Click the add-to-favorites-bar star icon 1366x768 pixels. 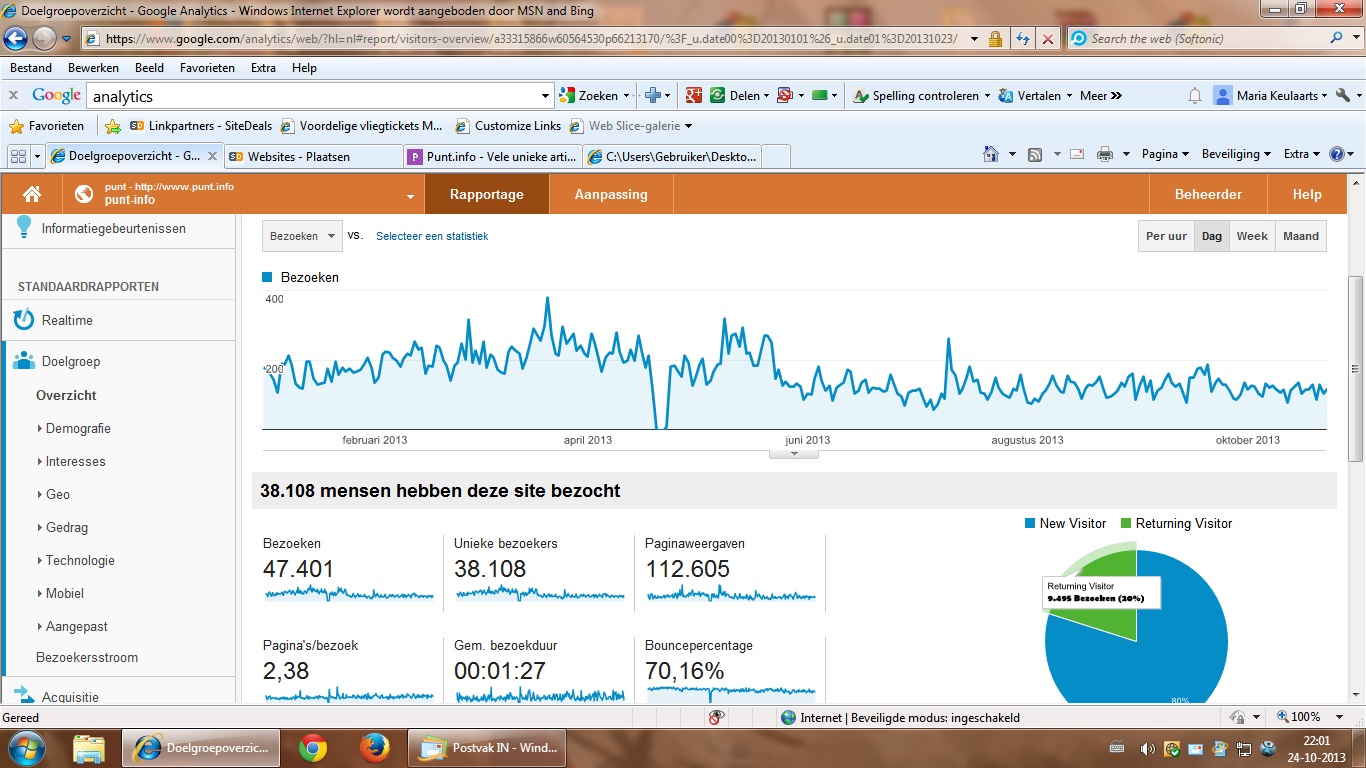[113, 126]
